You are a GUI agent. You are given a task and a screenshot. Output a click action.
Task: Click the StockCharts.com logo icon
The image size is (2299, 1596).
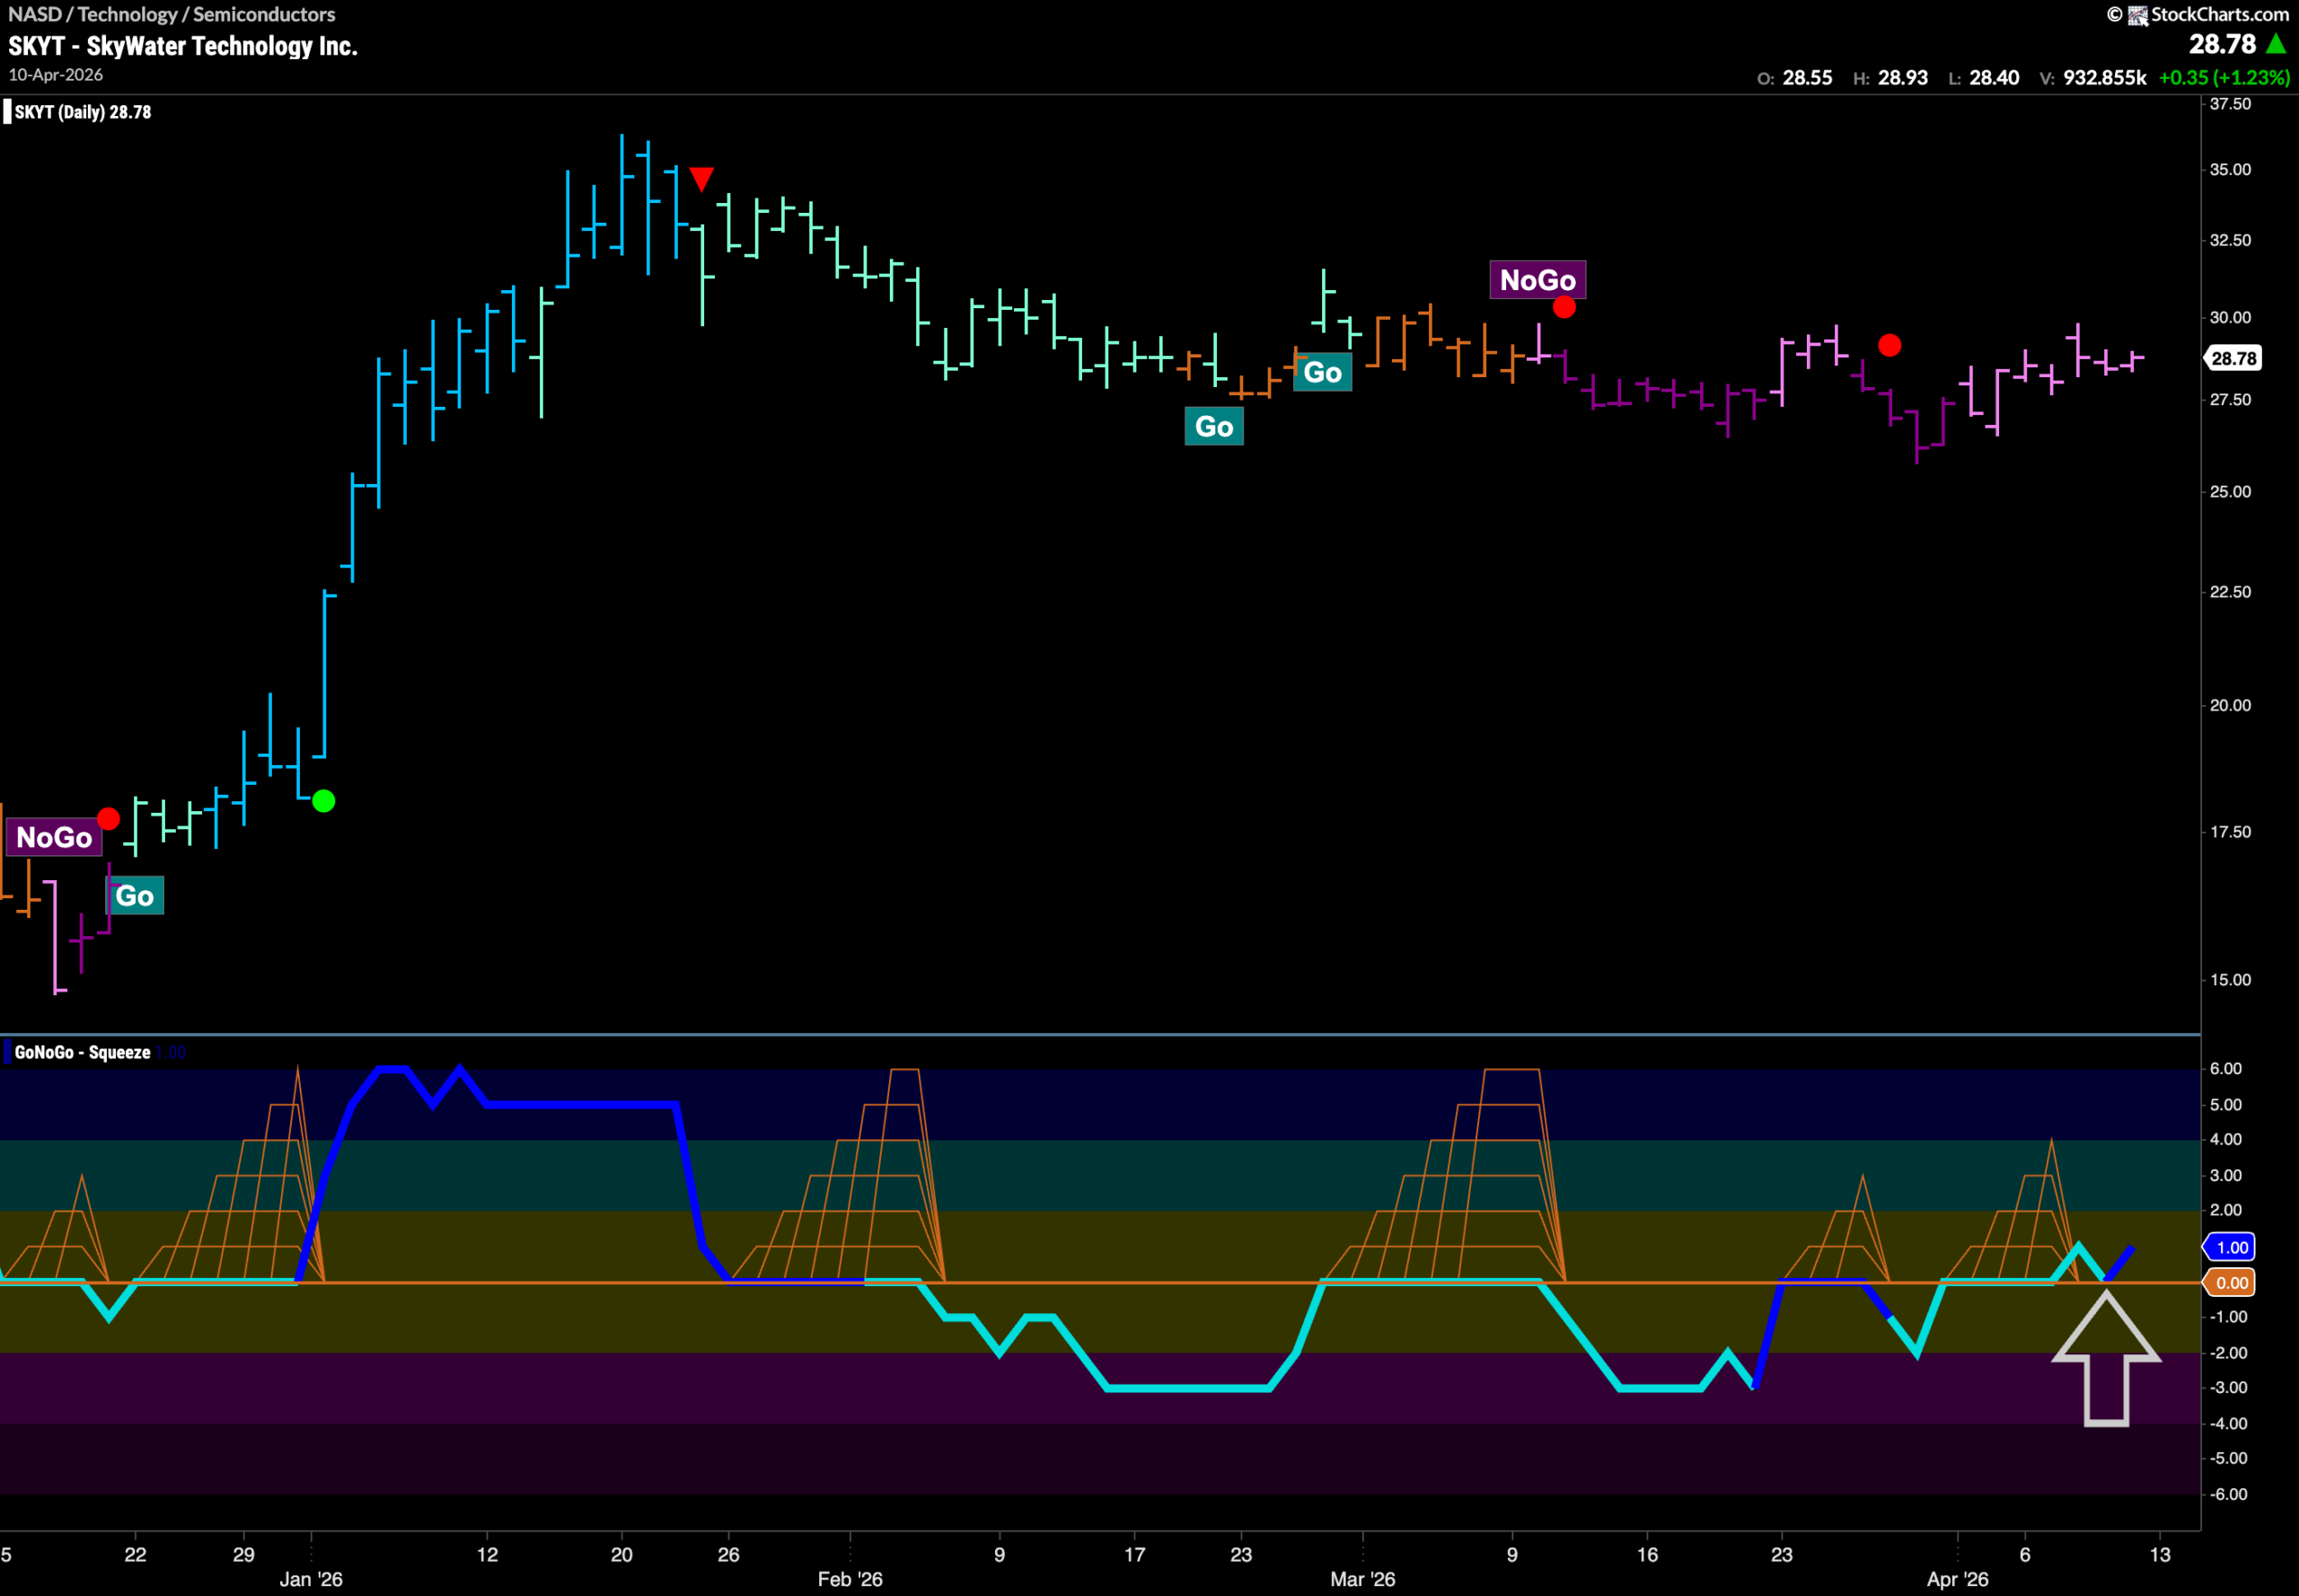click(2137, 15)
